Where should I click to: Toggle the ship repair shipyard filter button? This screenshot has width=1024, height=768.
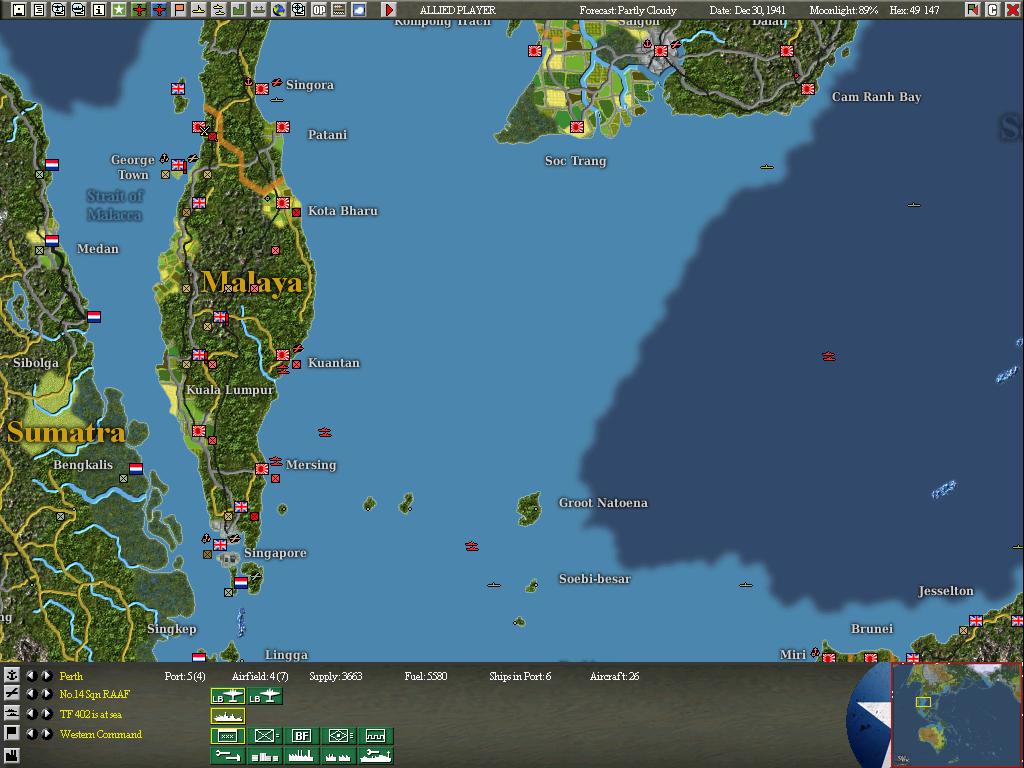pyautogui.click(x=376, y=756)
